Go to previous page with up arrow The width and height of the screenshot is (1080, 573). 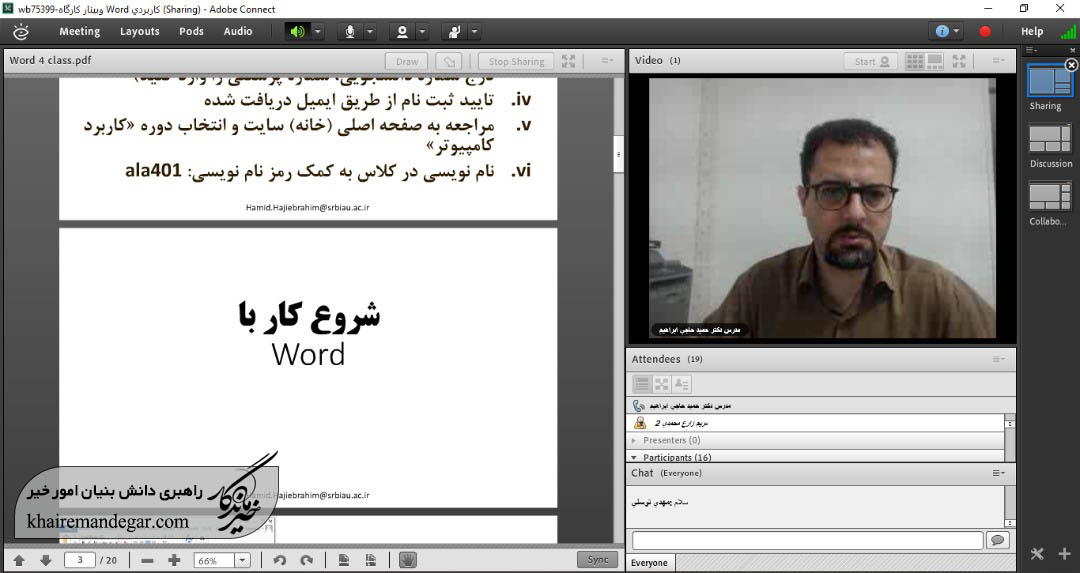point(19,561)
